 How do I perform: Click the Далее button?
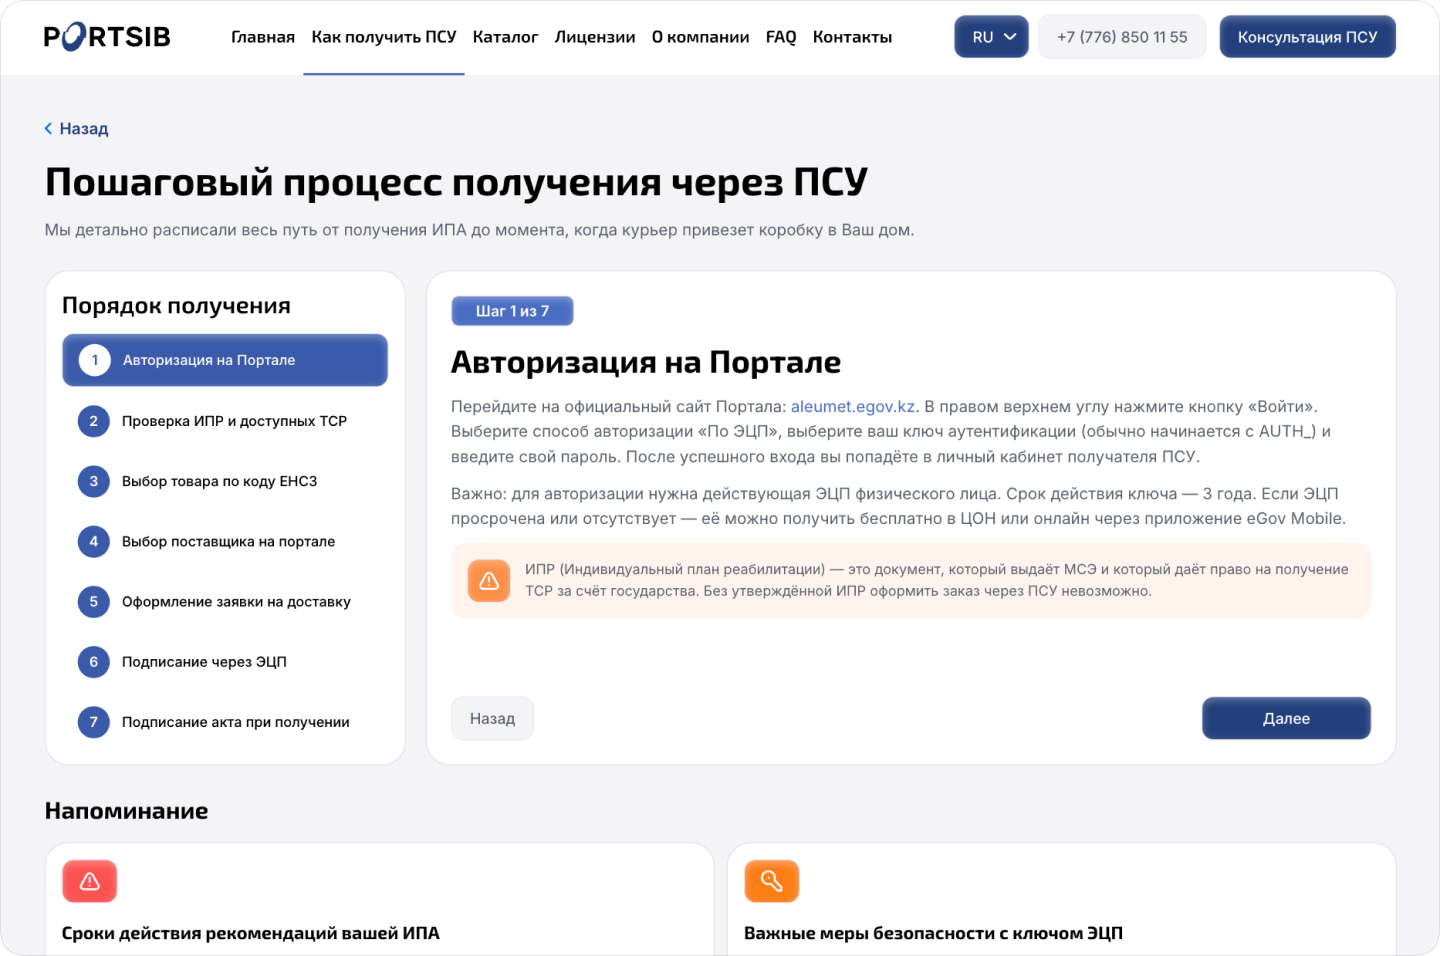point(1286,718)
